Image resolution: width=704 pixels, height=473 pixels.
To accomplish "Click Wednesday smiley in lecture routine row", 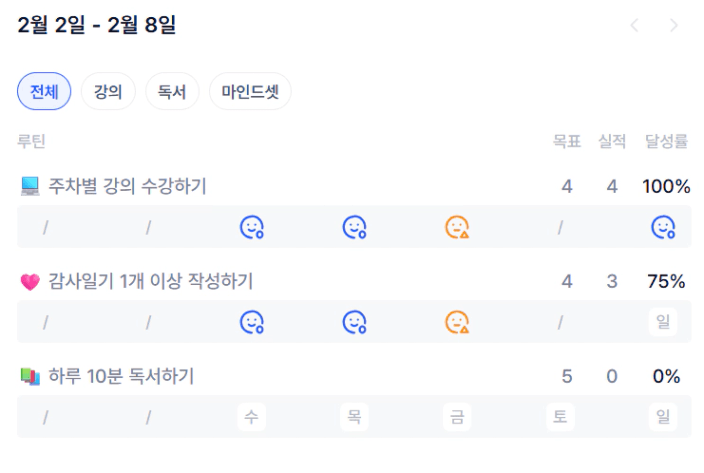I will tap(251, 228).
